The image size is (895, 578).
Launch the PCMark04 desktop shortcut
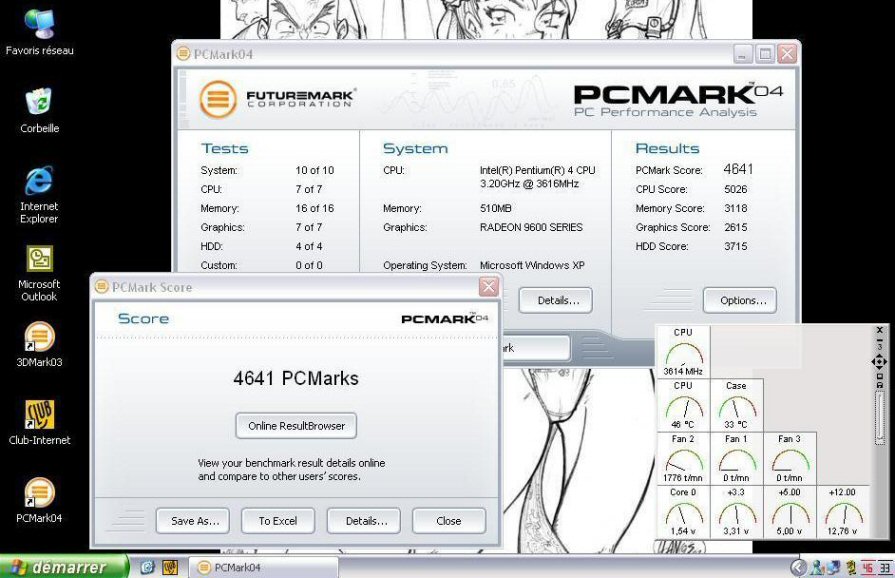click(39, 500)
